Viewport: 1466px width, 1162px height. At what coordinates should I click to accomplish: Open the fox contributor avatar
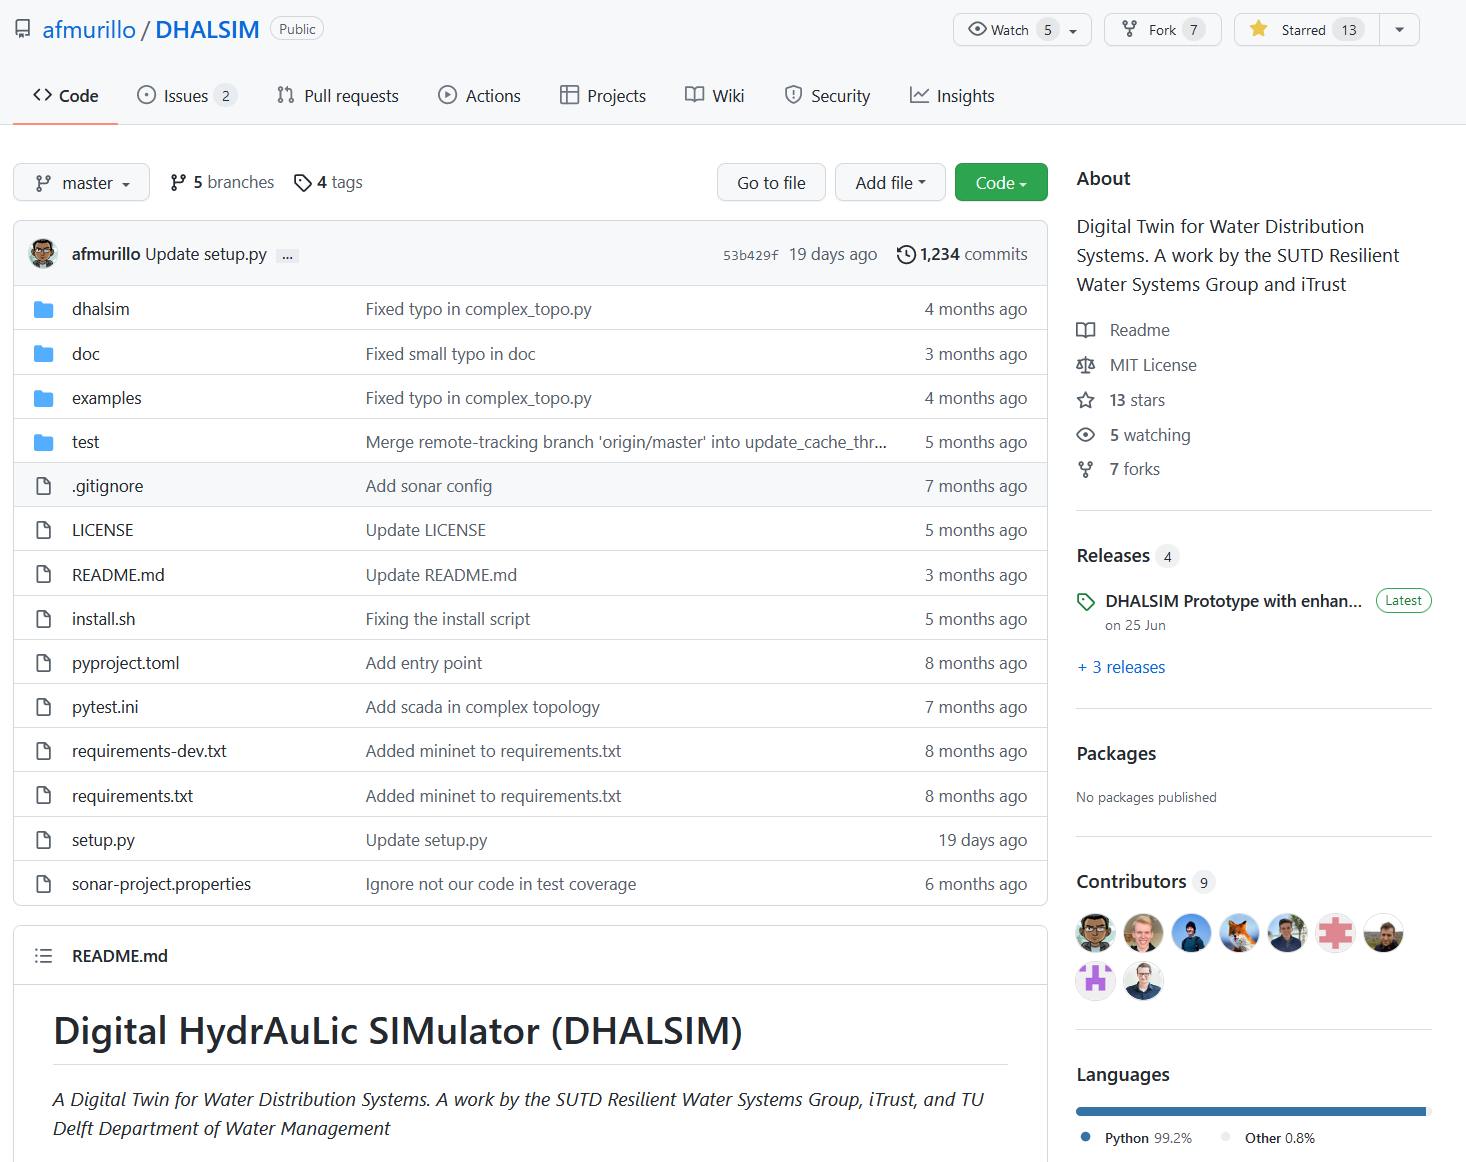click(x=1240, y=933)
